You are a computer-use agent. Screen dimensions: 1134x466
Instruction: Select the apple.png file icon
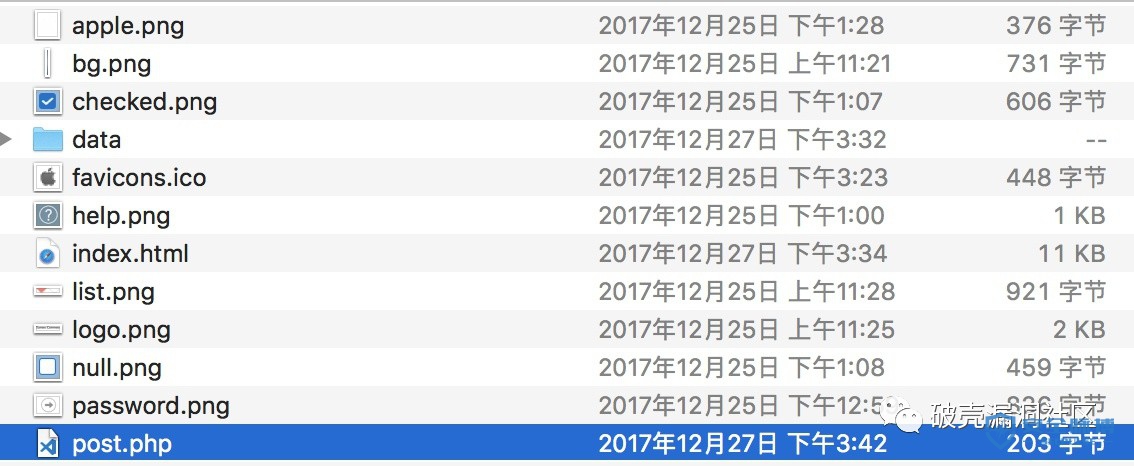point(48,26)
